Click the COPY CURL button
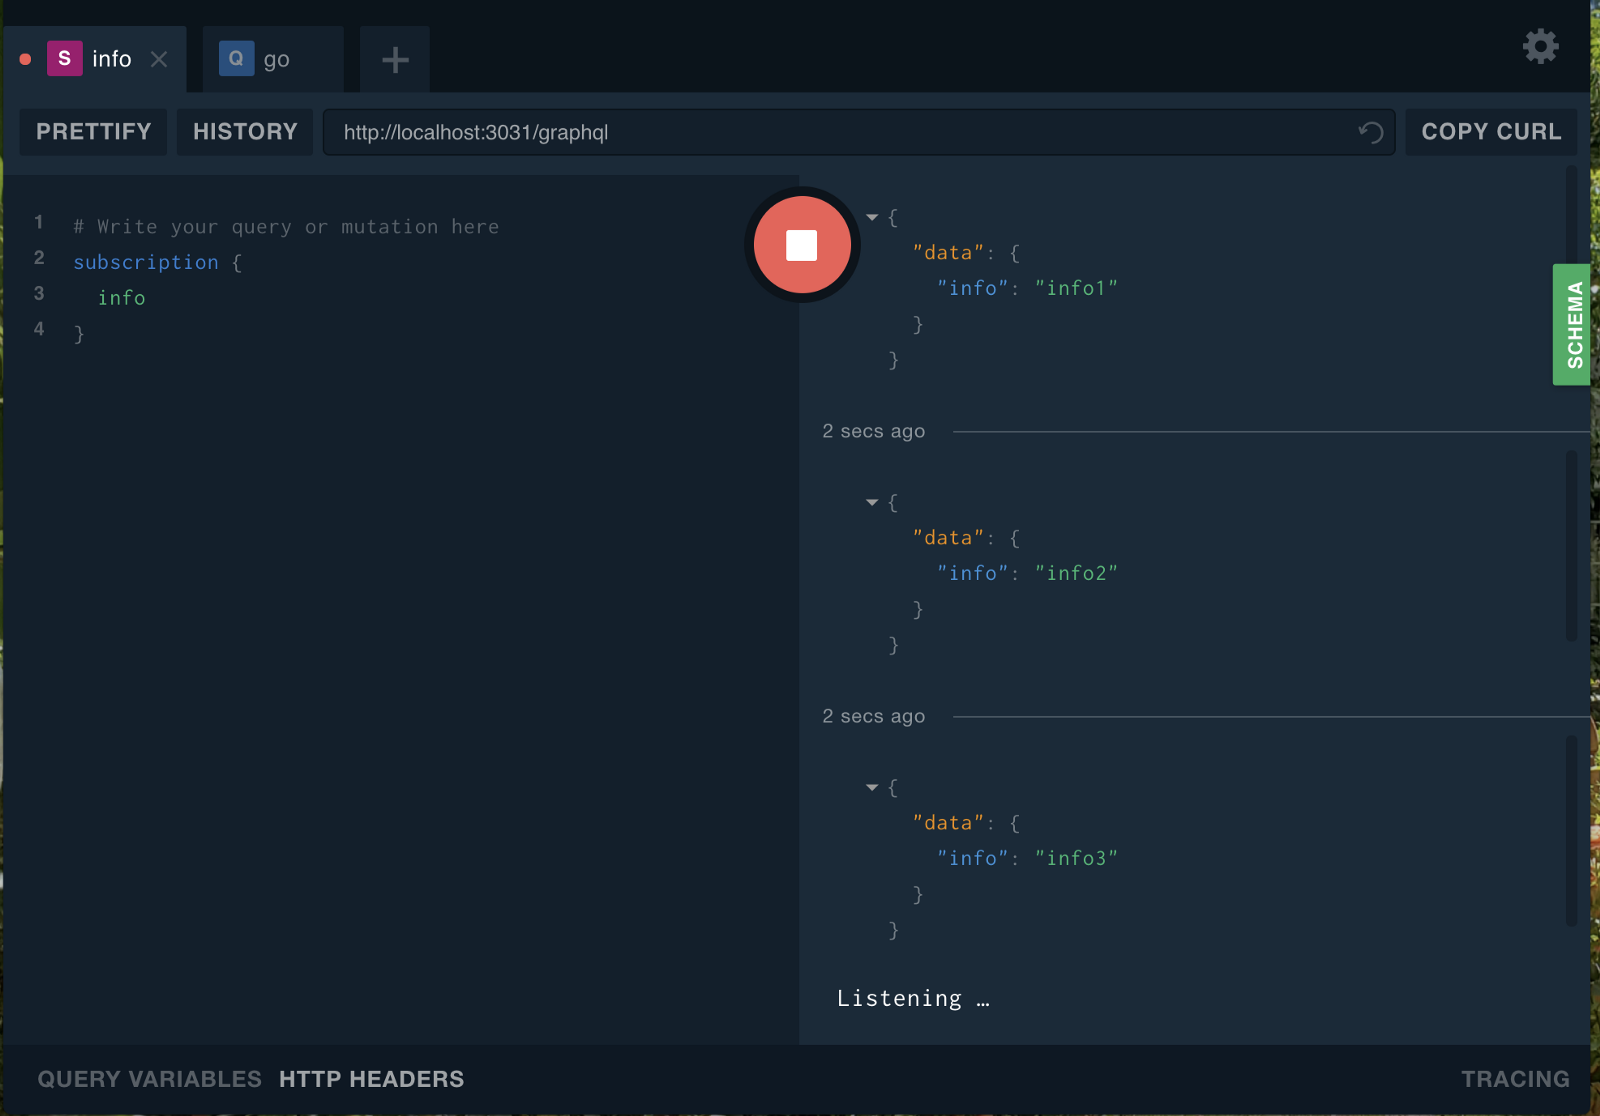Screen dimensions: 1600x1116 (1491, 132)
